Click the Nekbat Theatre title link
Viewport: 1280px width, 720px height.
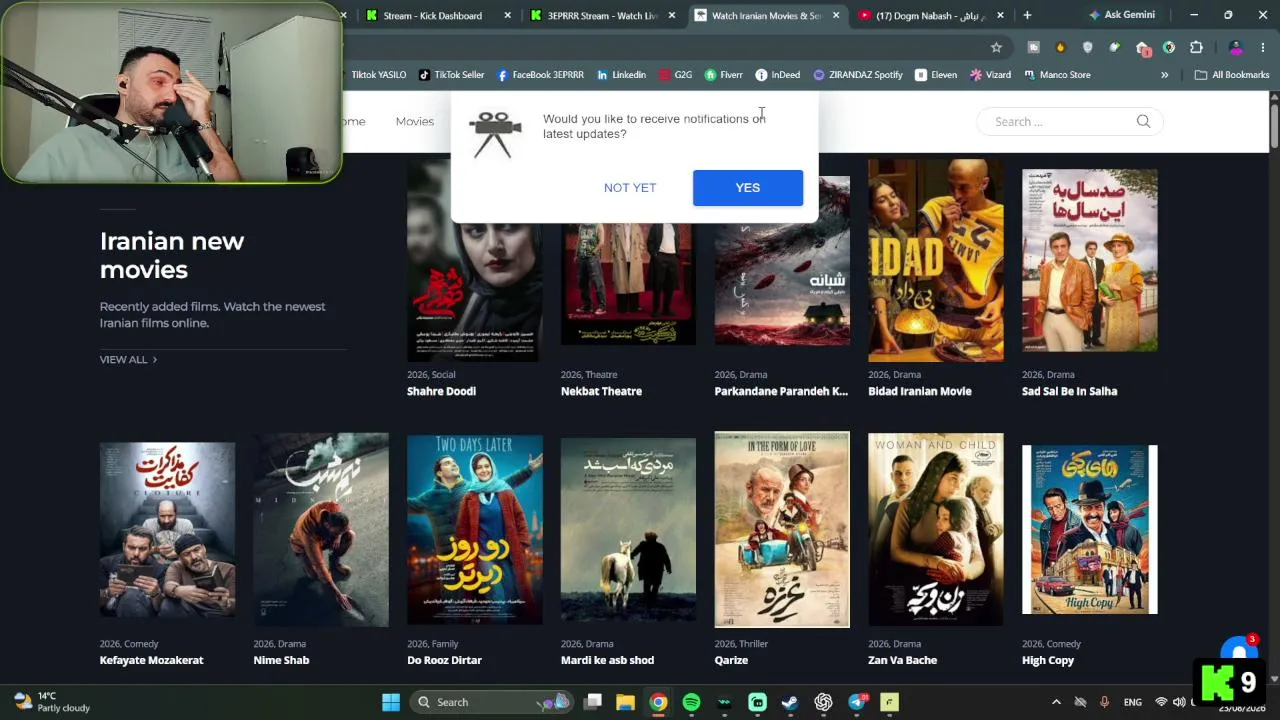tap(601, 391)
